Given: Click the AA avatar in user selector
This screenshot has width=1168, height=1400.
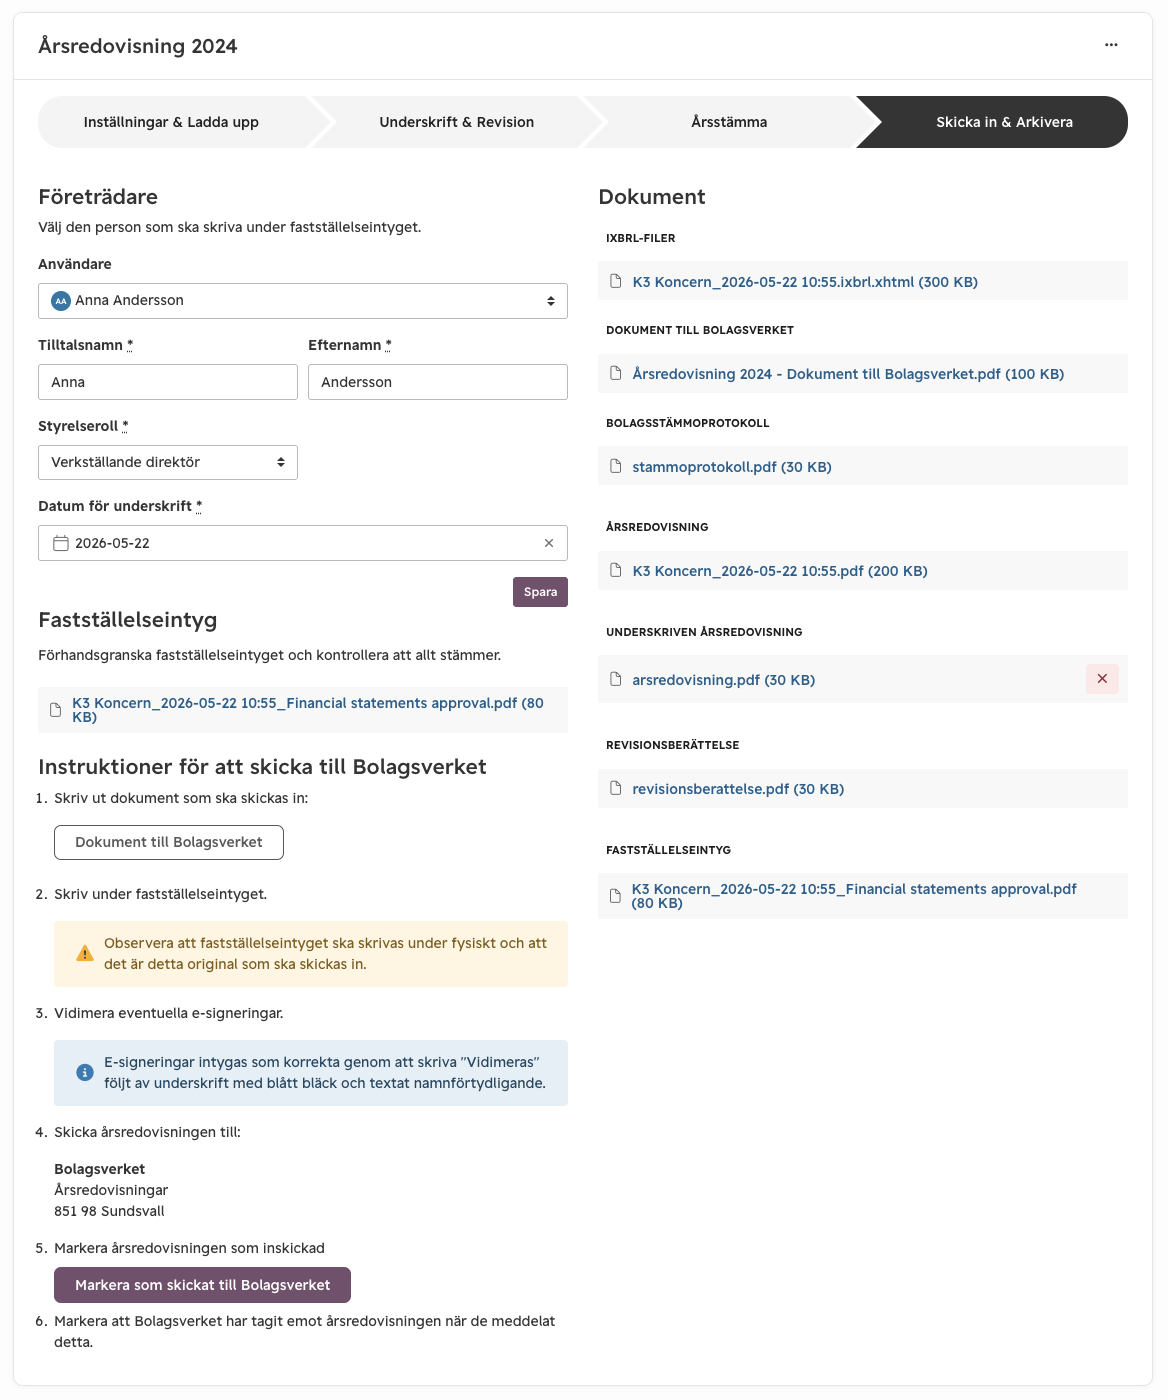Looking at the screenshot, I should coord(61,301).
